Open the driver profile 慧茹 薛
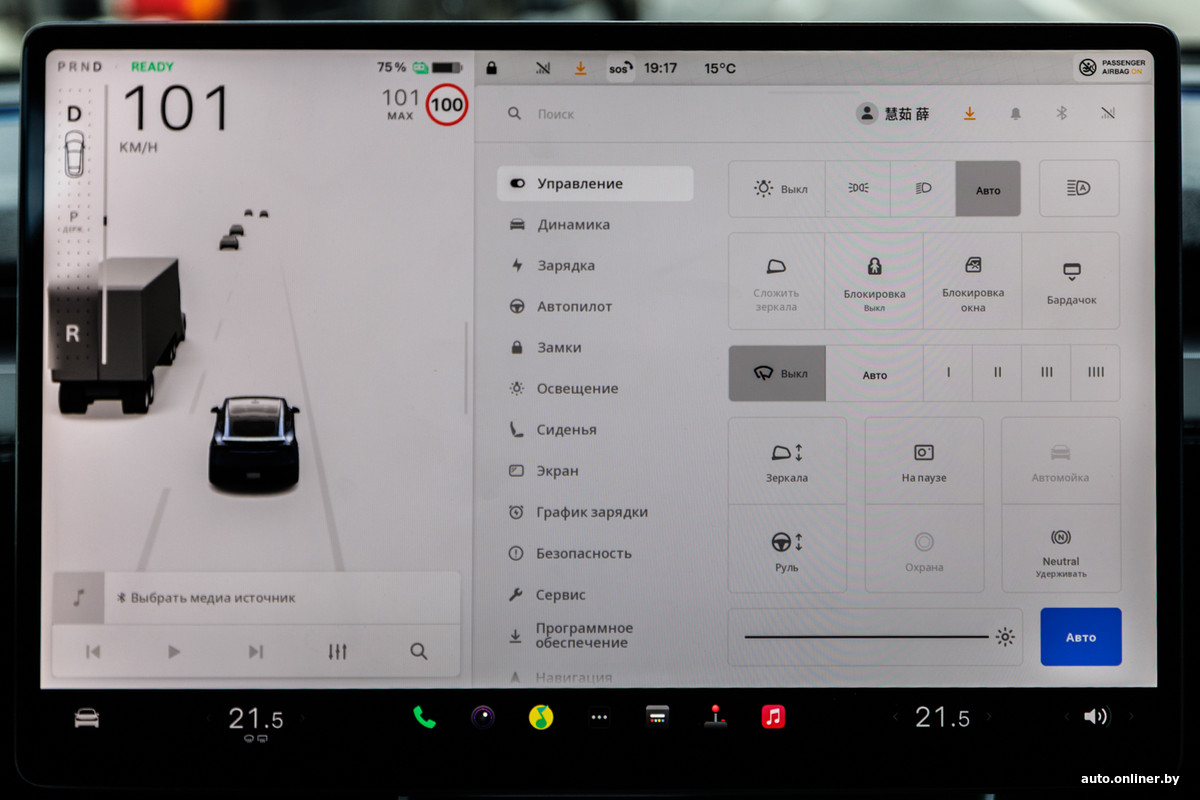The width and height of the screenshot is (1200, 800). (x=893, y=114)
